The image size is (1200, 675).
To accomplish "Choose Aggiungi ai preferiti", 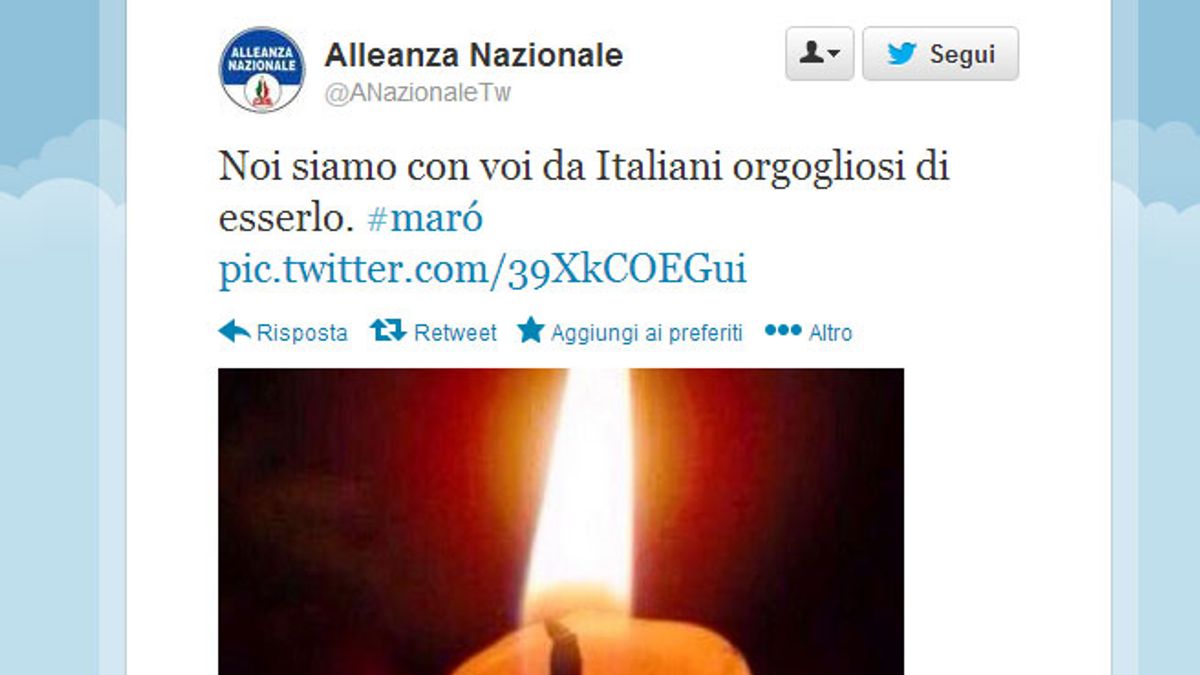I will (647, 333).
